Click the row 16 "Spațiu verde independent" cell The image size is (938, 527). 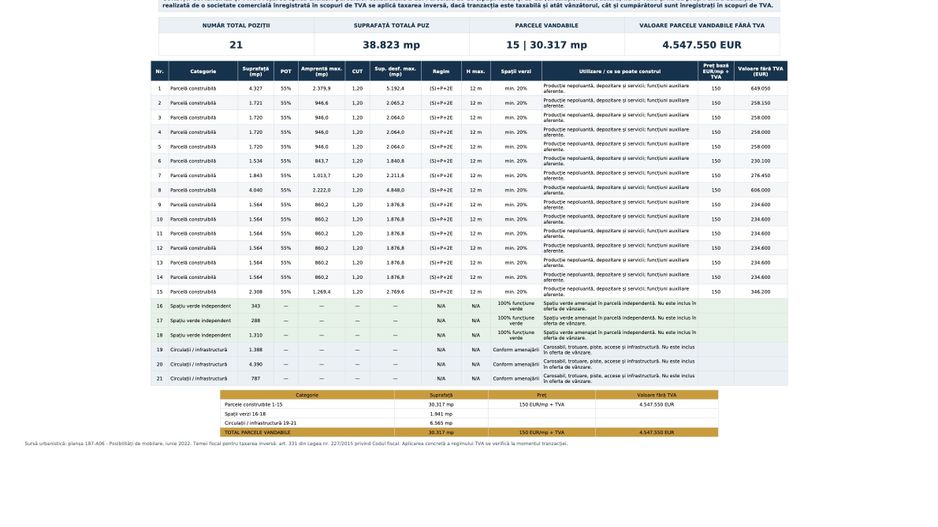click(200, 306)
